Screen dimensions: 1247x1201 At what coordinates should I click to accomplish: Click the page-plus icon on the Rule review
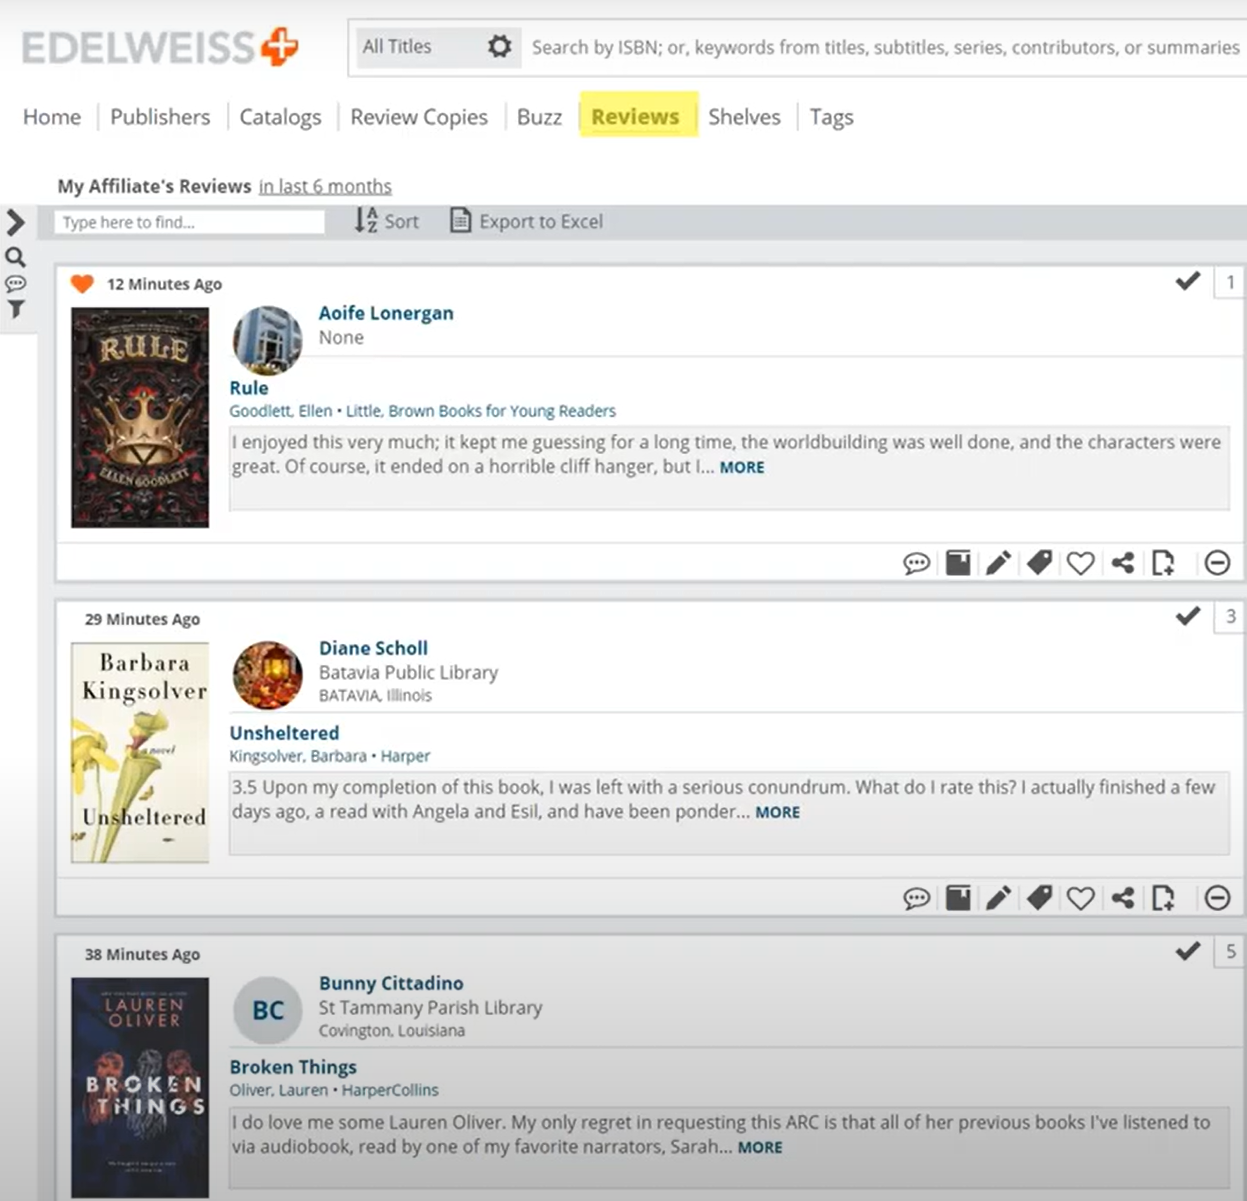(x=1163, y=563)
